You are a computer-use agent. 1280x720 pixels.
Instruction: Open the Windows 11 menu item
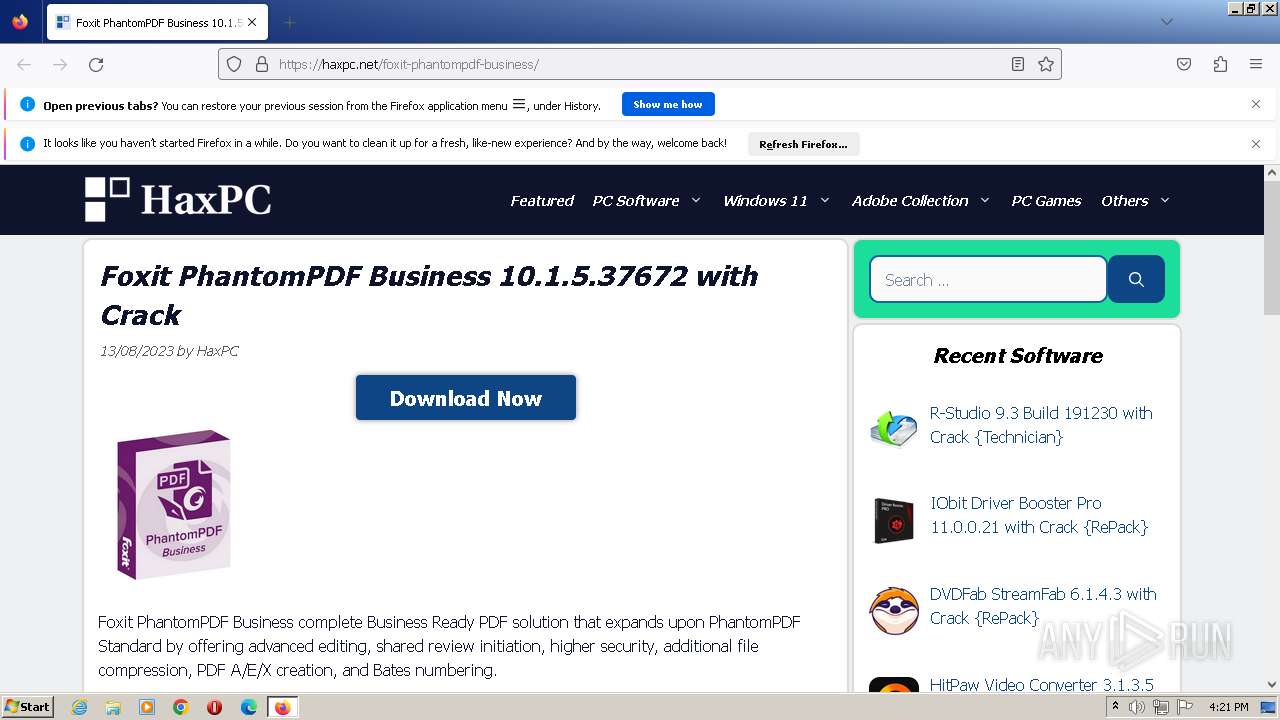coord(765,200)
